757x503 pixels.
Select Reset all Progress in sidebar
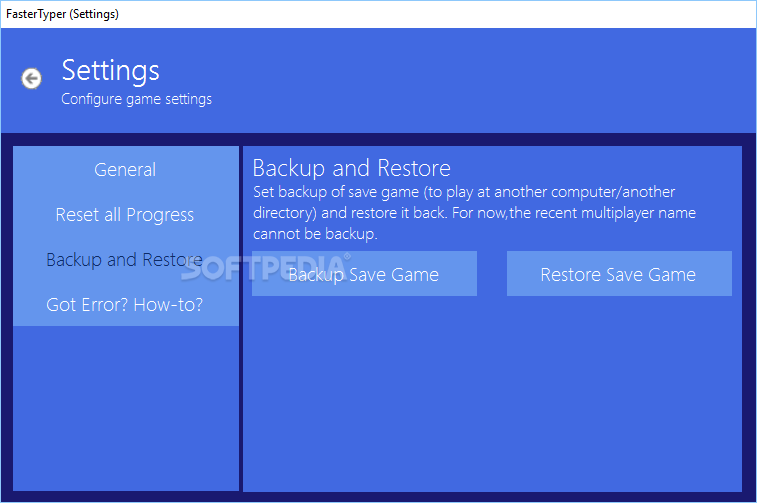pos(125,214)
